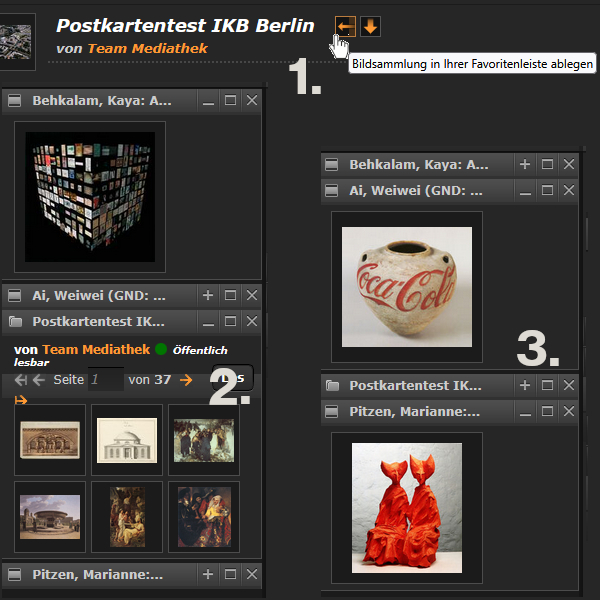Close the collapsed Pitzen, Marianne panel

point(252,574)
